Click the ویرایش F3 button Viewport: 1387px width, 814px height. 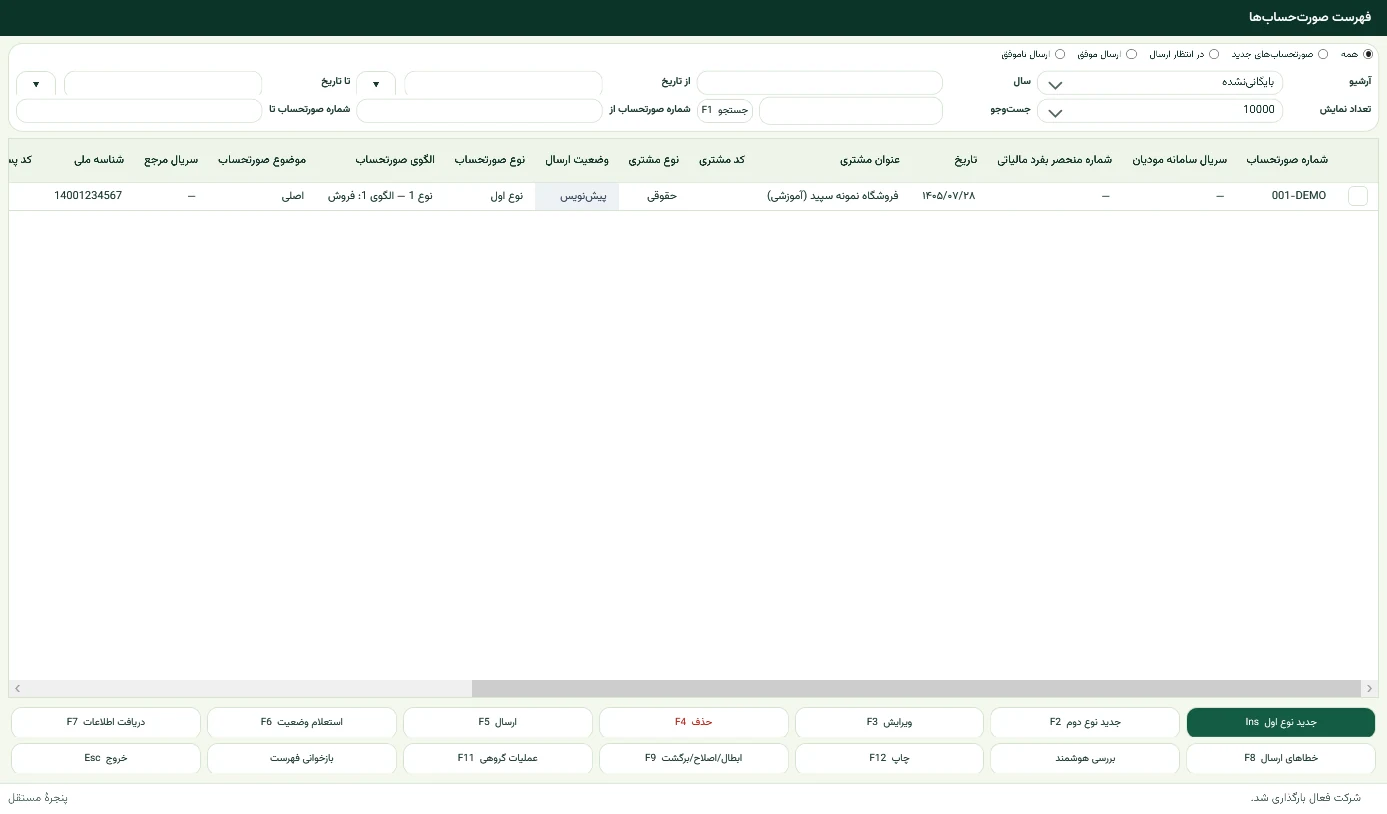[x=889, y=722]
